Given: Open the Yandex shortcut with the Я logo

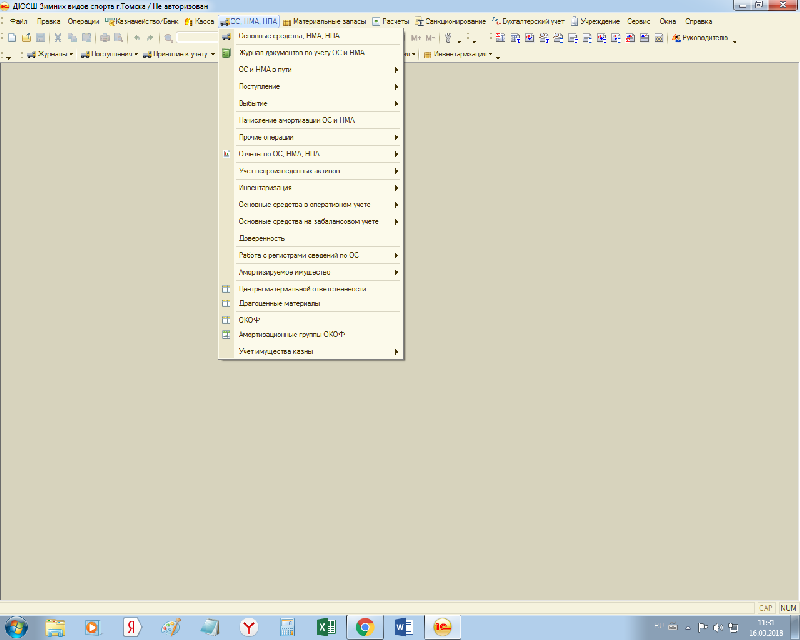Looking at the screenshot, I should (132, 627).
